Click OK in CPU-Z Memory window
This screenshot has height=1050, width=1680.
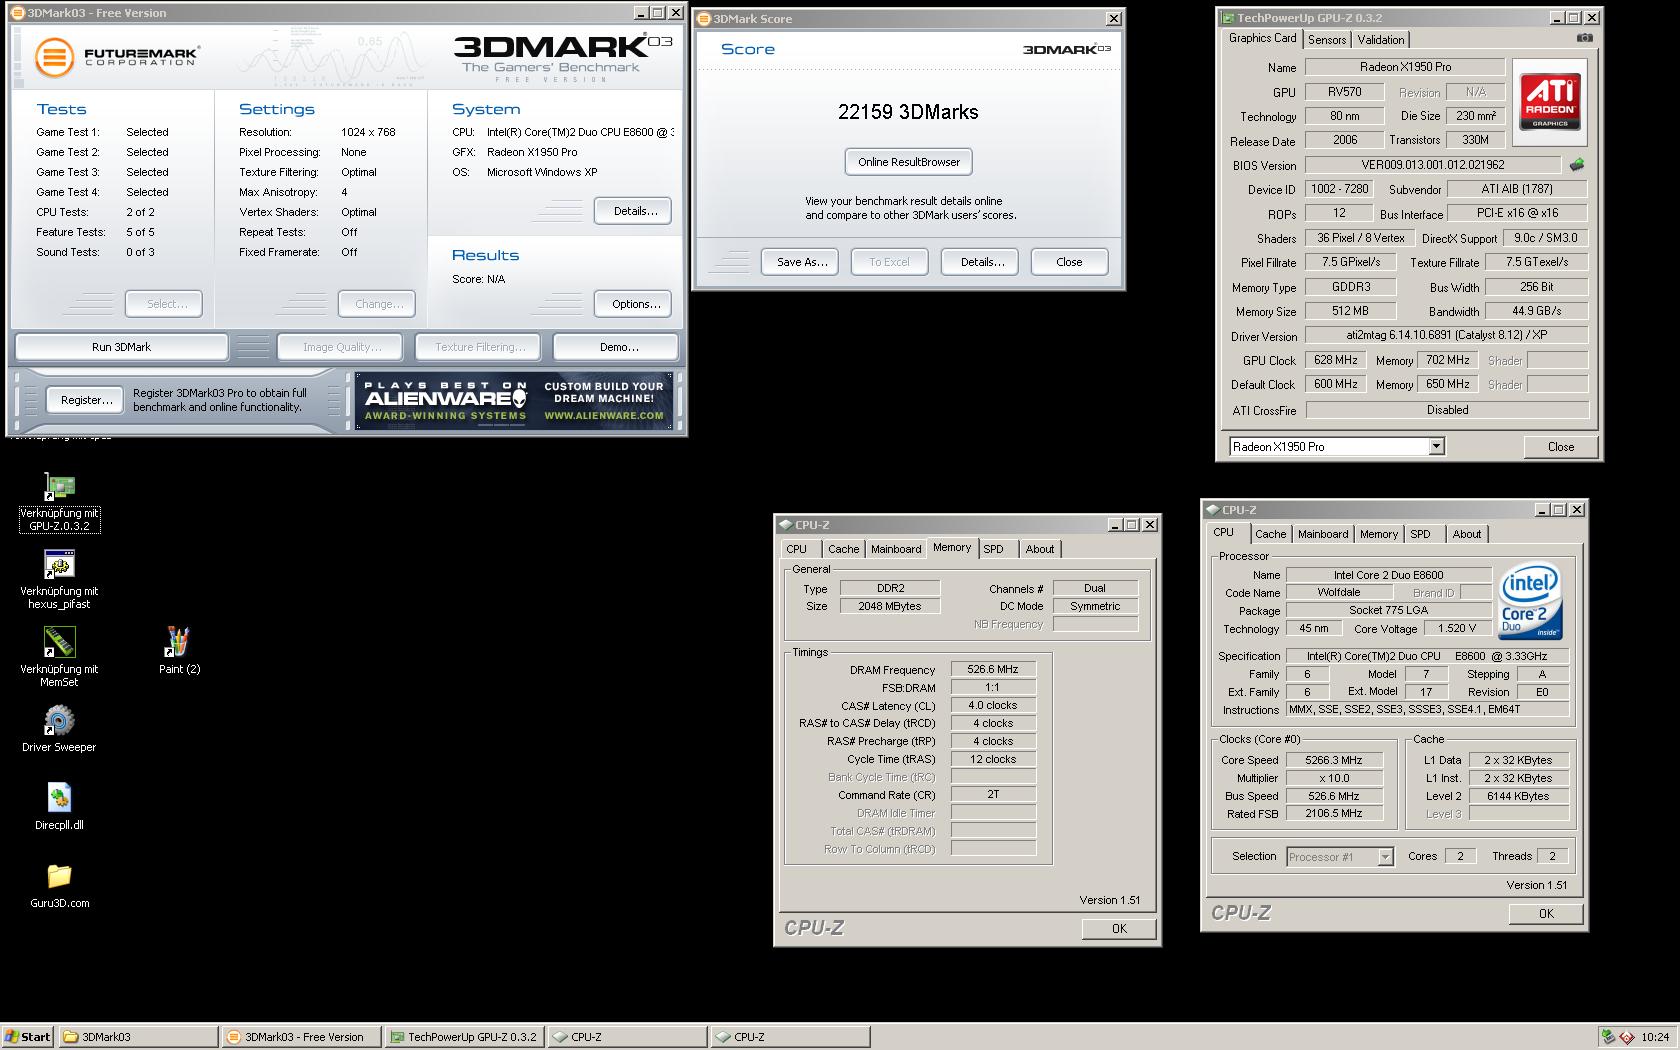1119,928
